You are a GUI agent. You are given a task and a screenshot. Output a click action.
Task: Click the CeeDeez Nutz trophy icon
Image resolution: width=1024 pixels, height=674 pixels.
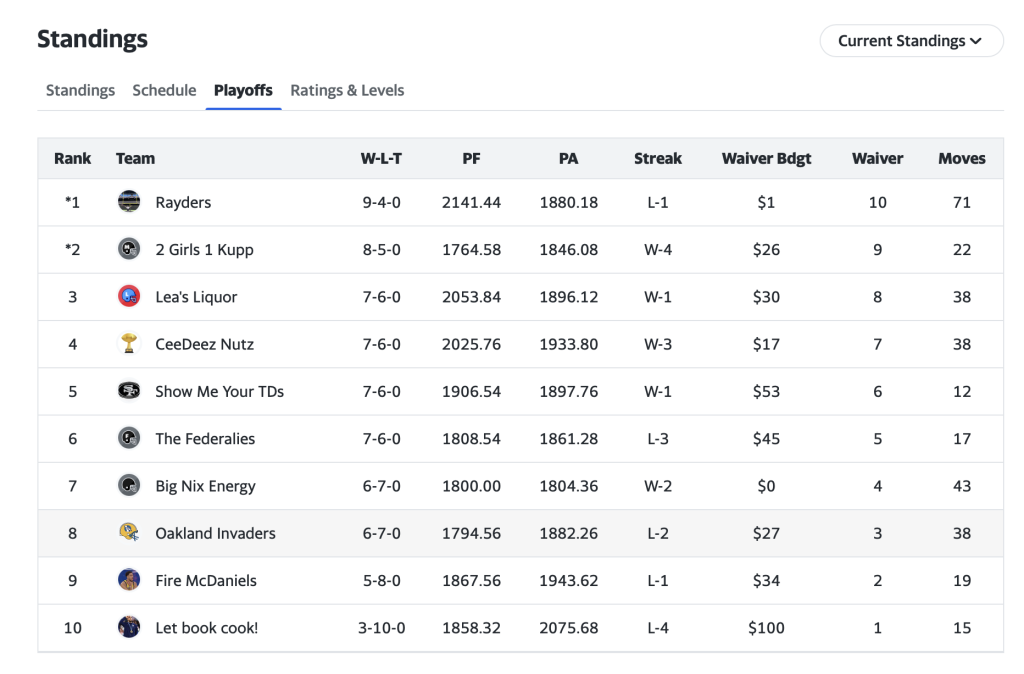129,344
